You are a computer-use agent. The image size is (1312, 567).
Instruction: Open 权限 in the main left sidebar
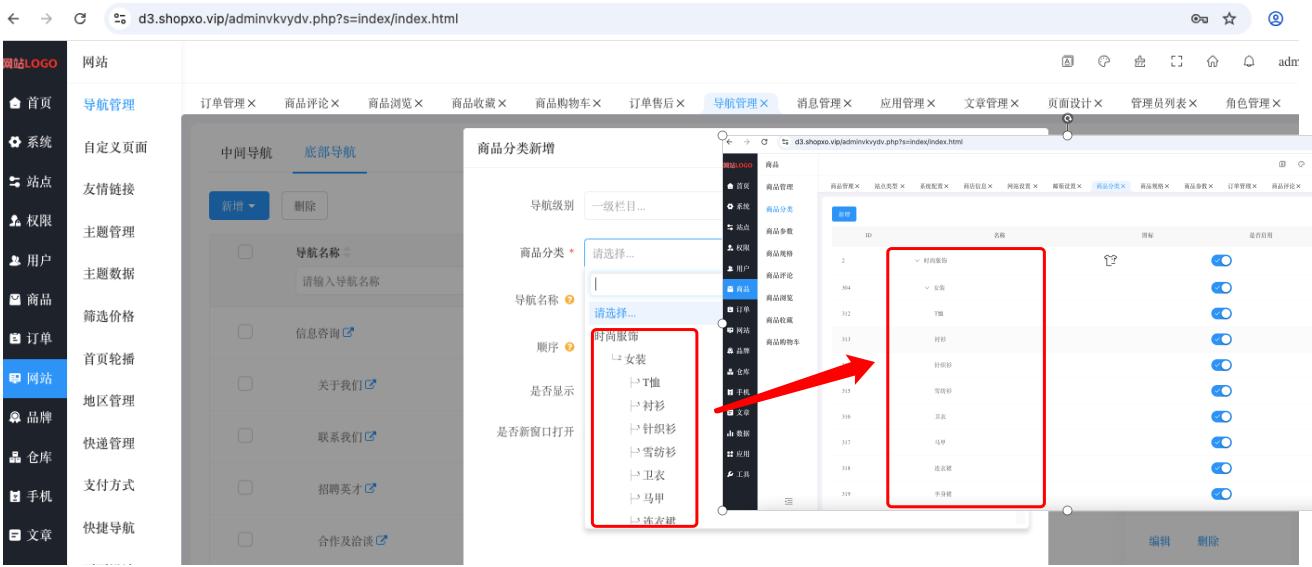[x=30, y=220]
